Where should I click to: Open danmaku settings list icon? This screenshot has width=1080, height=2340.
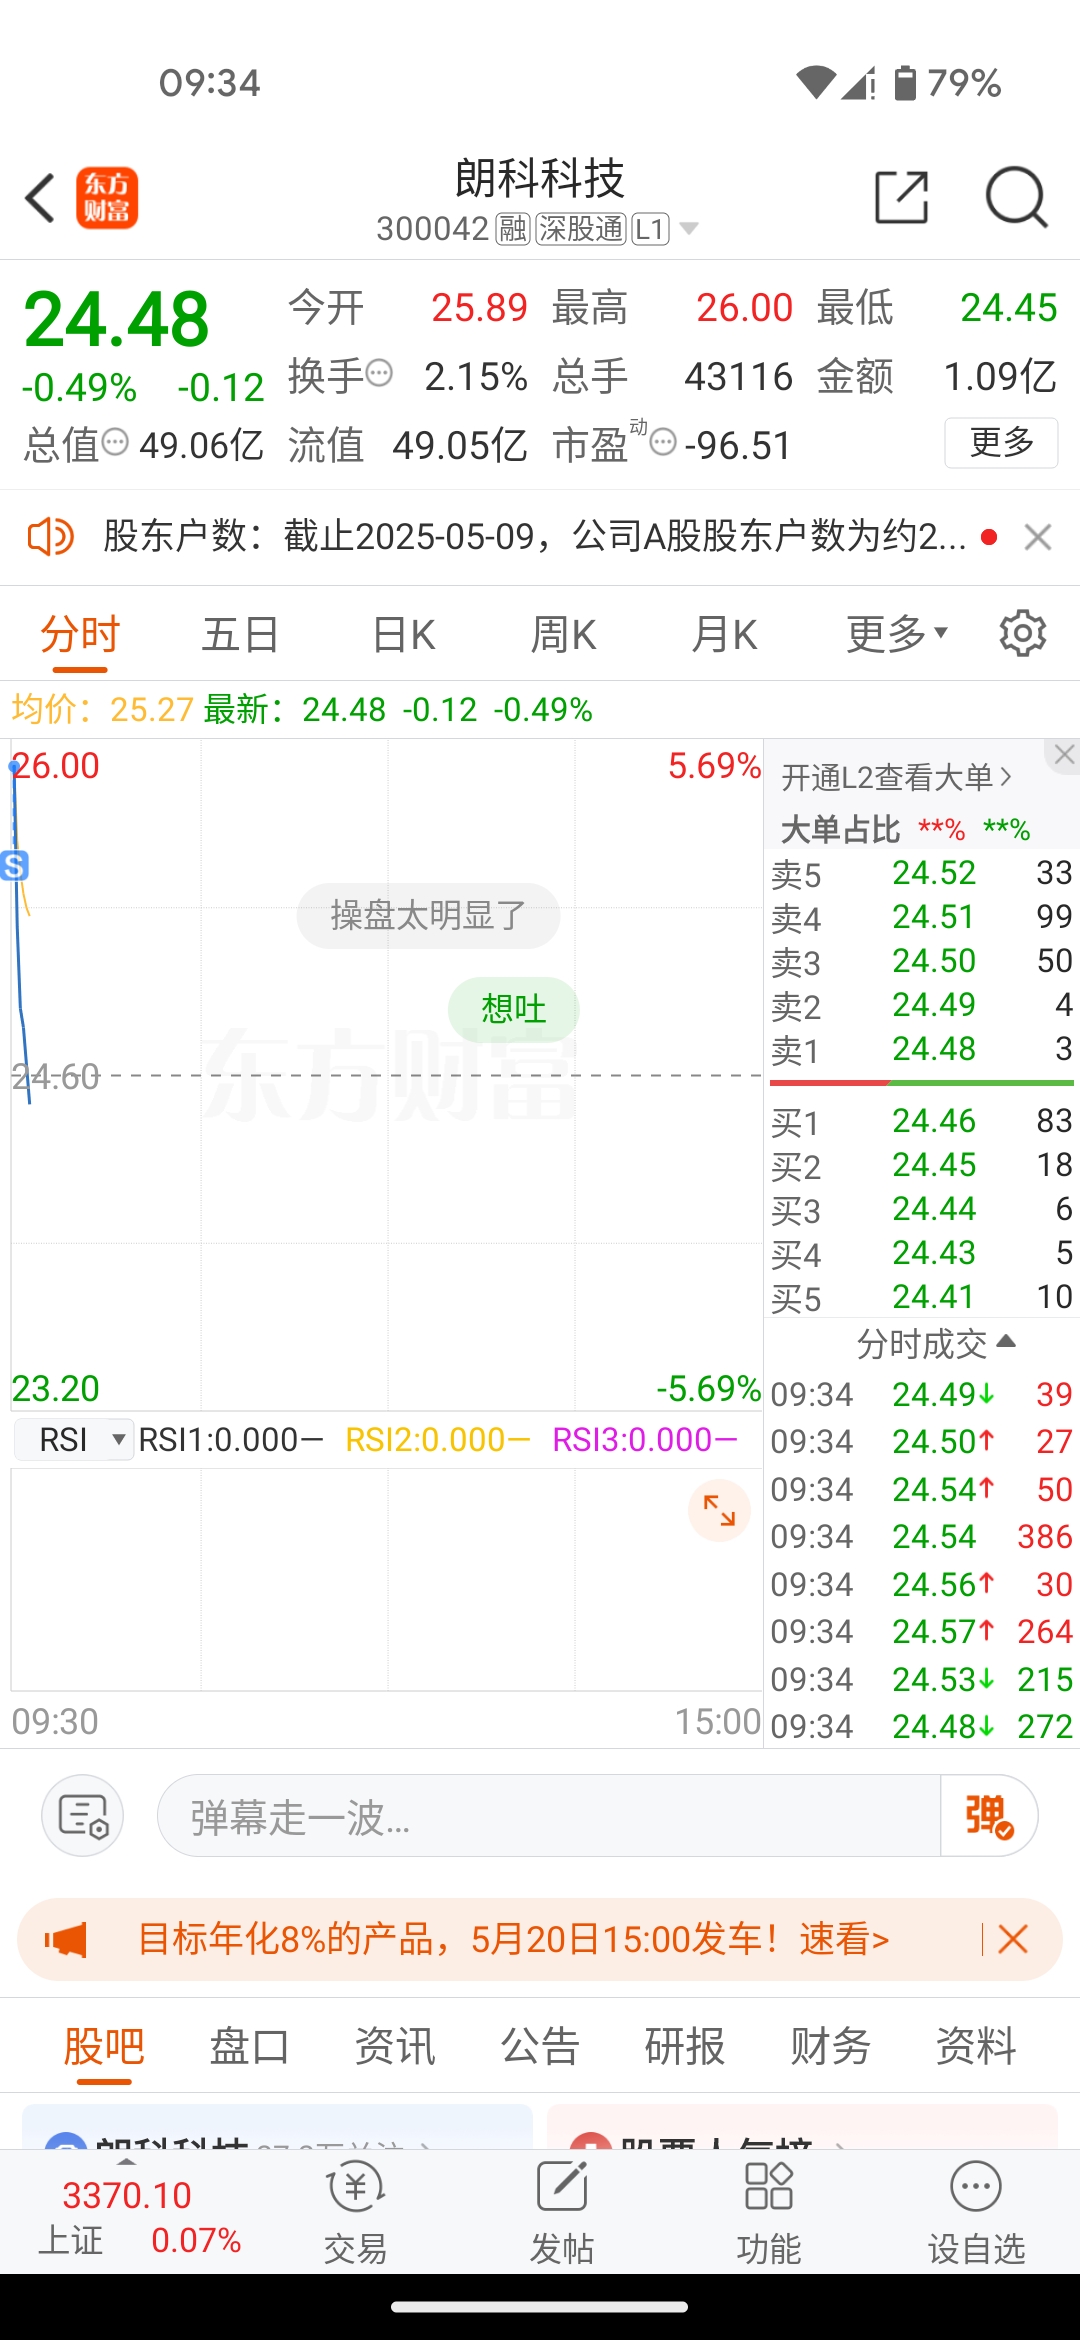83,1815
